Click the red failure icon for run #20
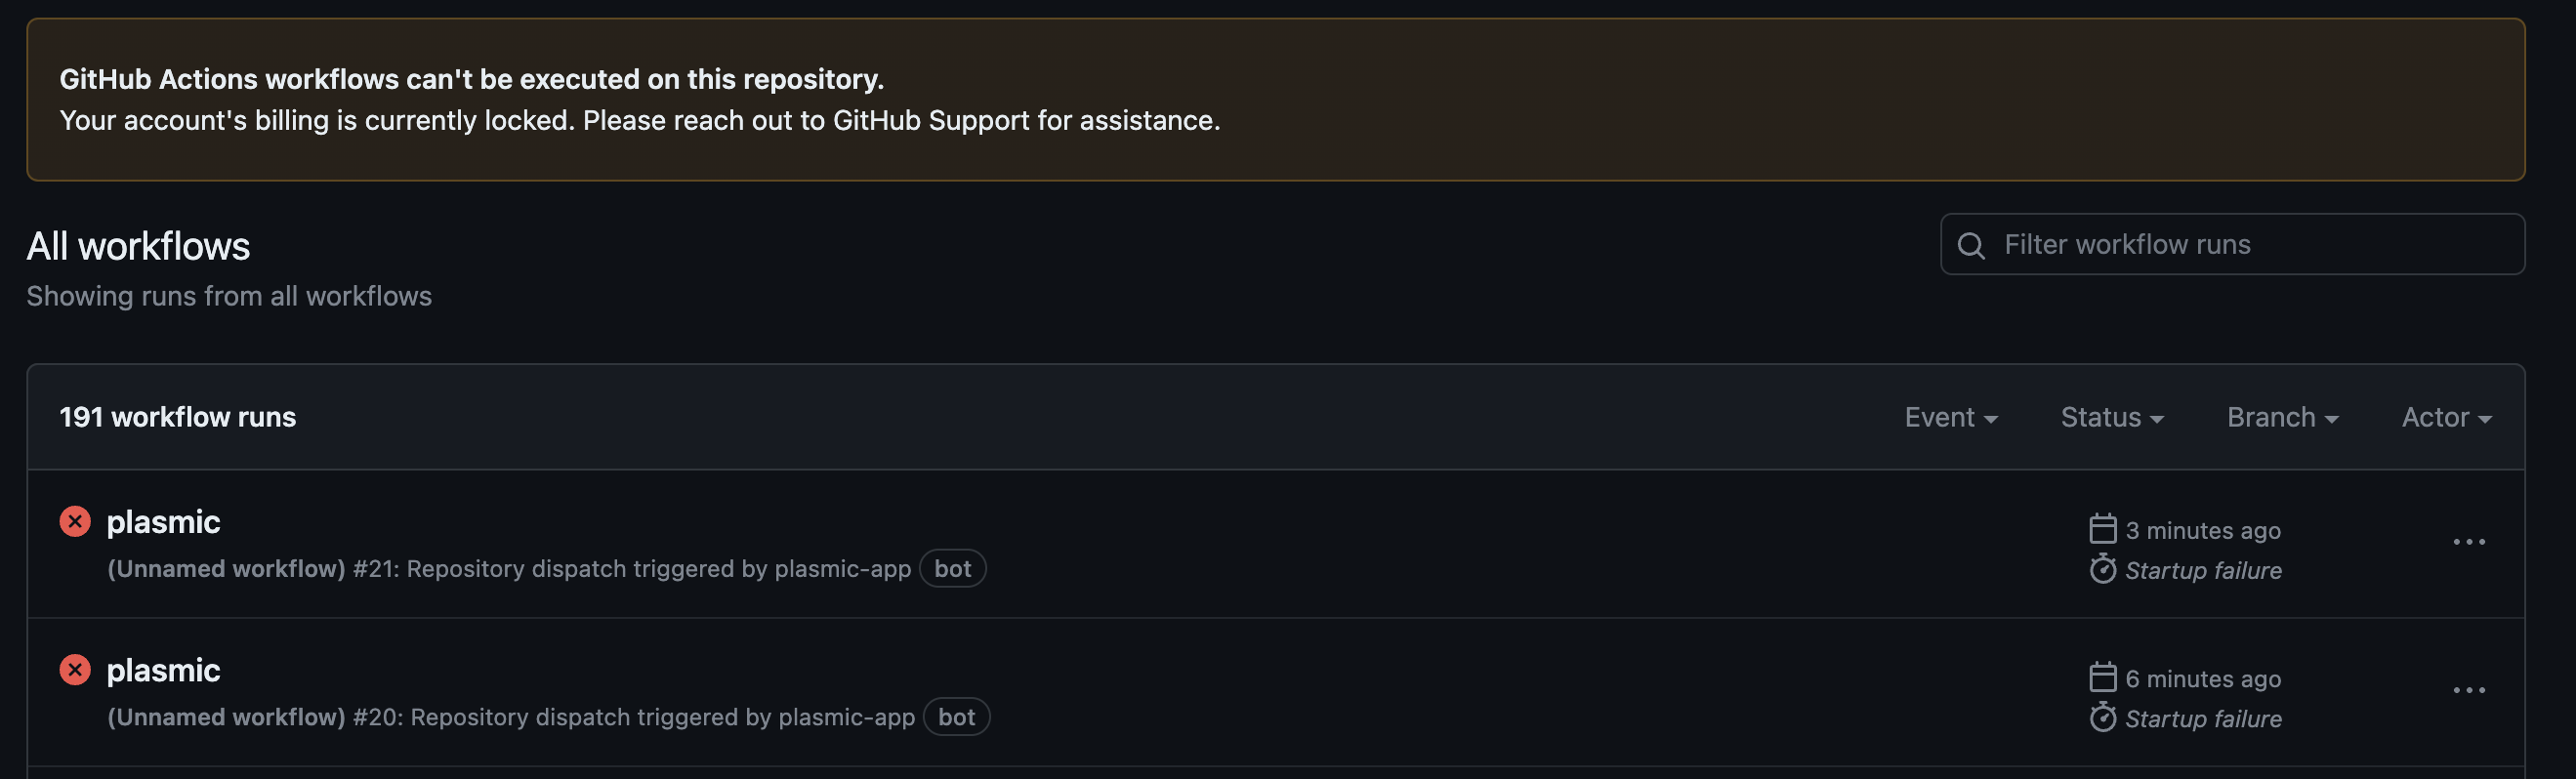 pyautogui.click(x=75, y=670)
